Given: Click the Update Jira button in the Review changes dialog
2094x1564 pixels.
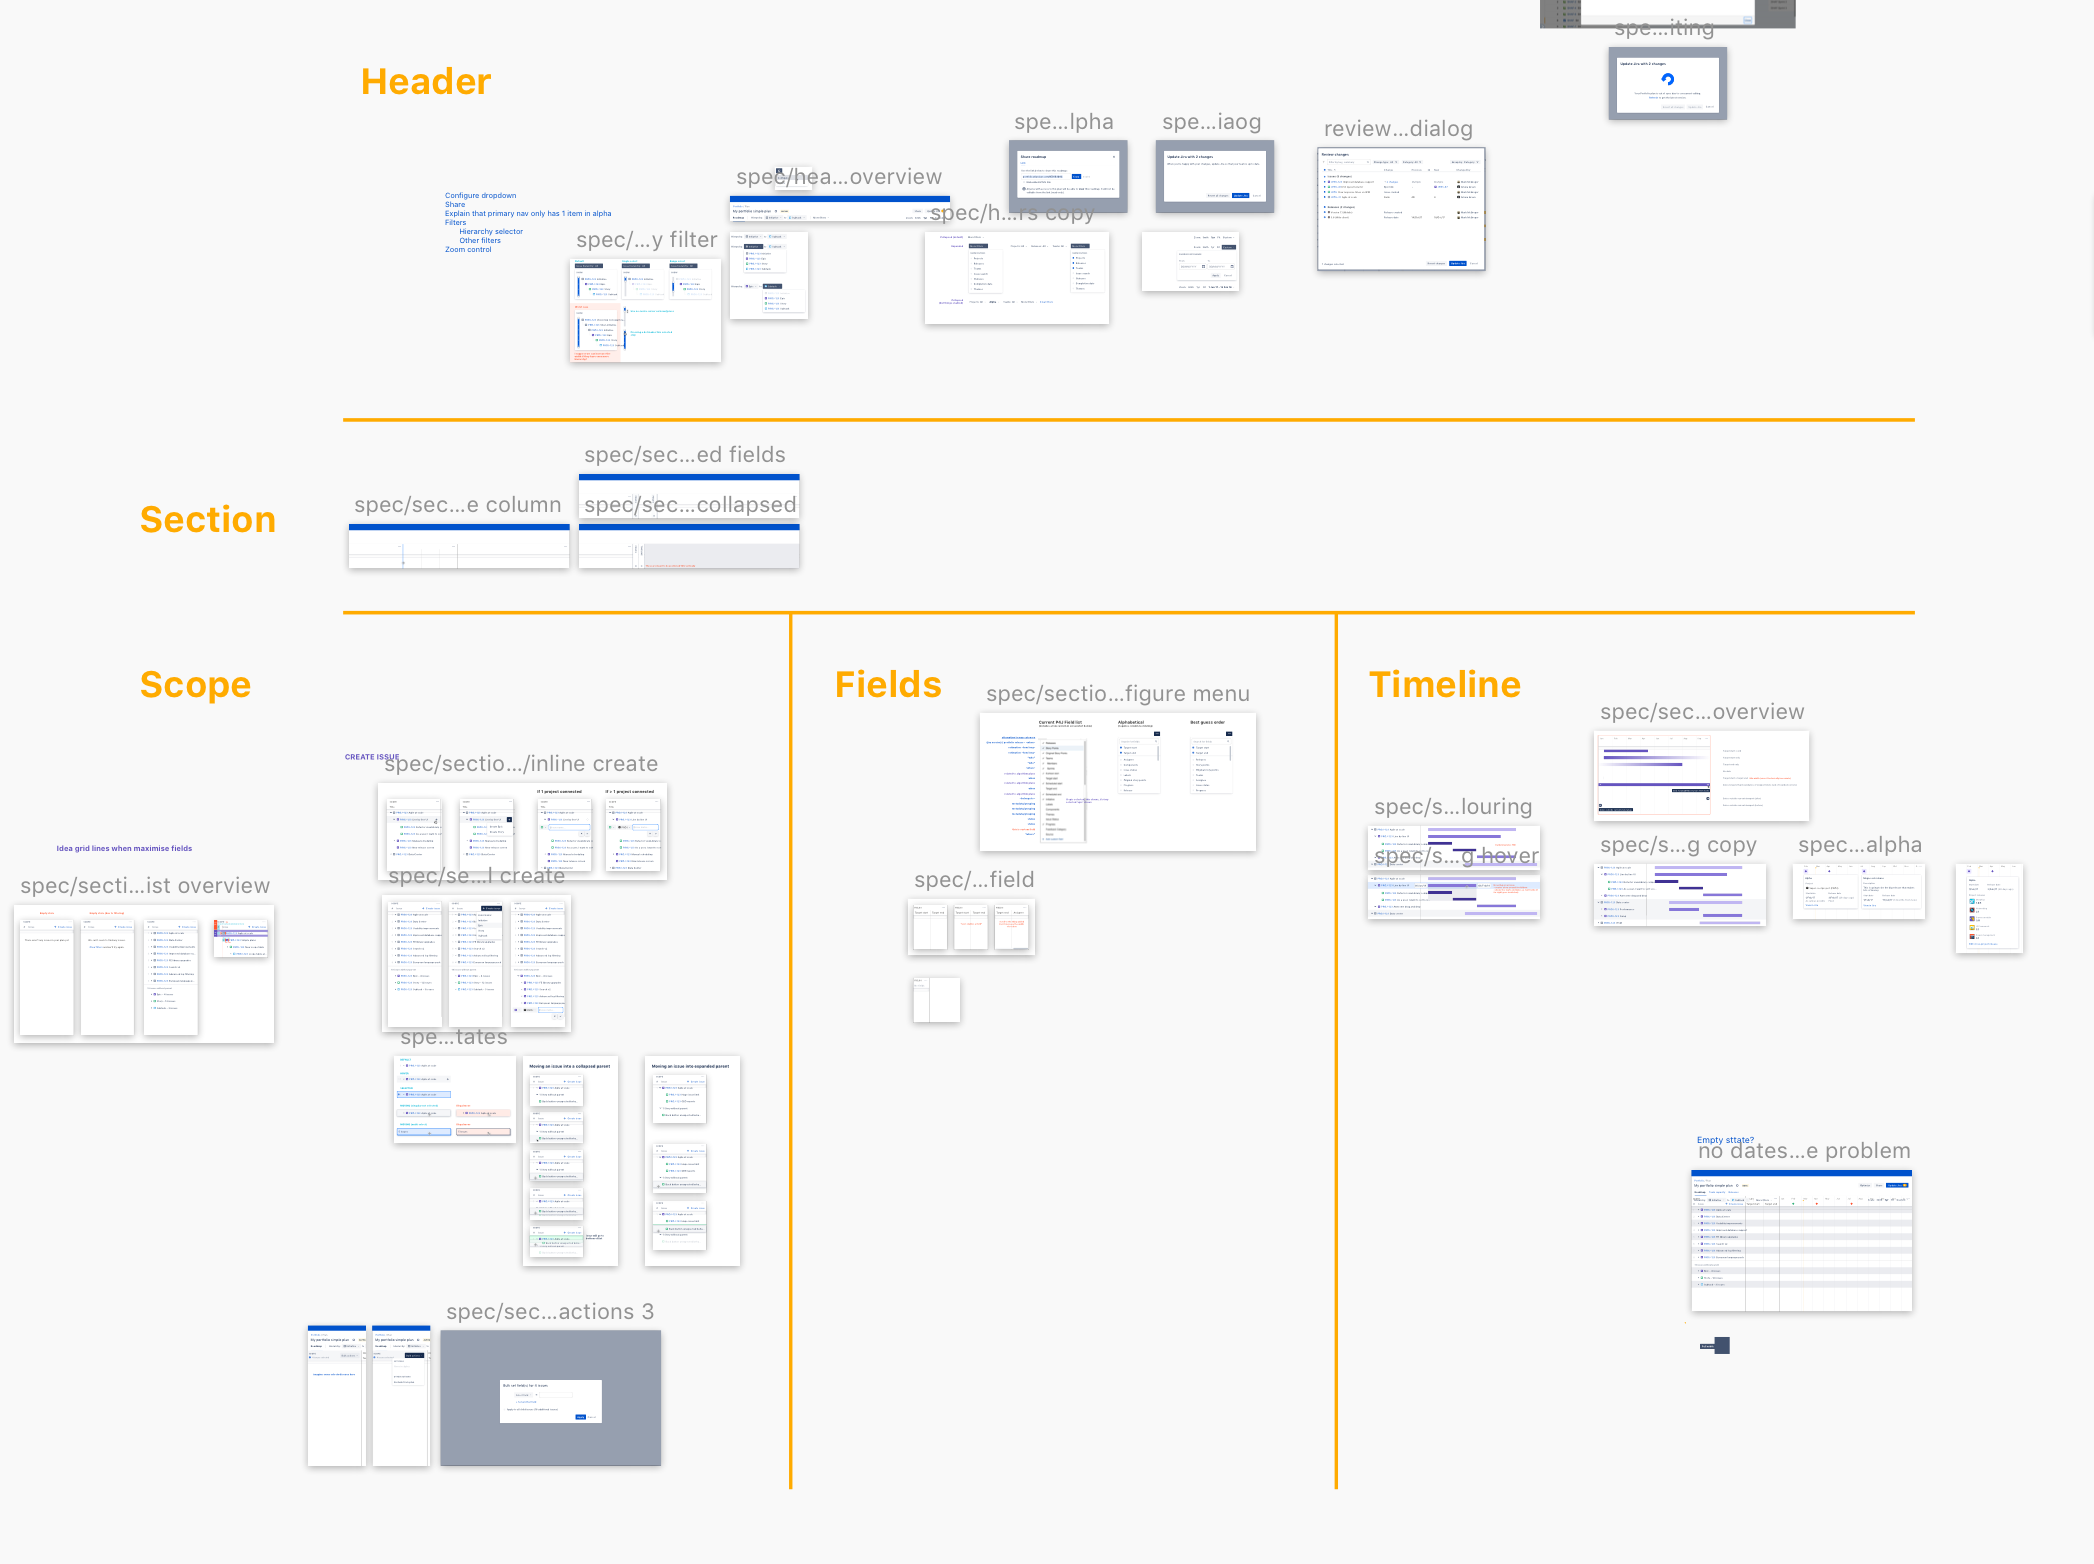Looking at the screenshot, I should click(x=1458, y=264).
